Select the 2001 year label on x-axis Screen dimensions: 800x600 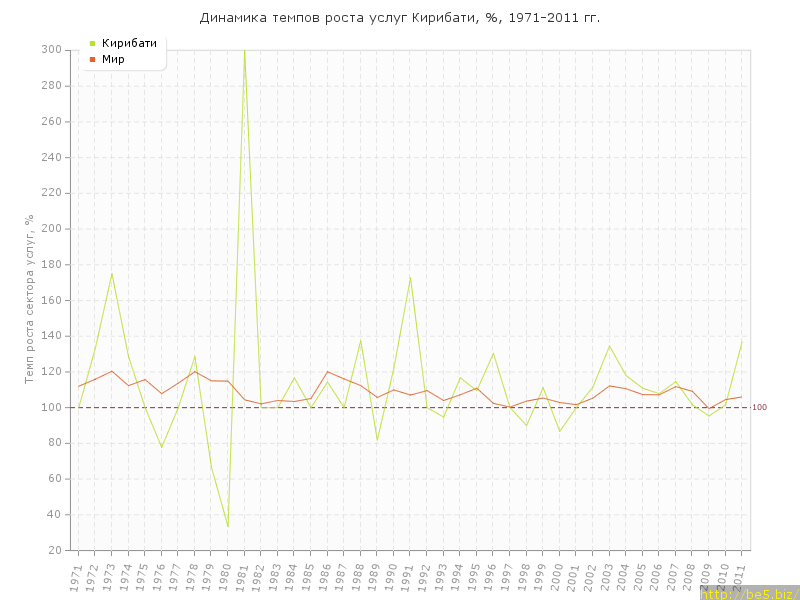pyautogui.click(x=575, y=576)
